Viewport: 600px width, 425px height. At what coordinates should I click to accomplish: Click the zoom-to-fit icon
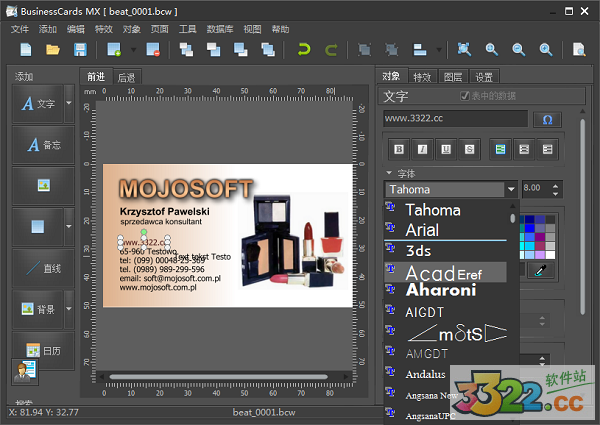coord(464,50)
